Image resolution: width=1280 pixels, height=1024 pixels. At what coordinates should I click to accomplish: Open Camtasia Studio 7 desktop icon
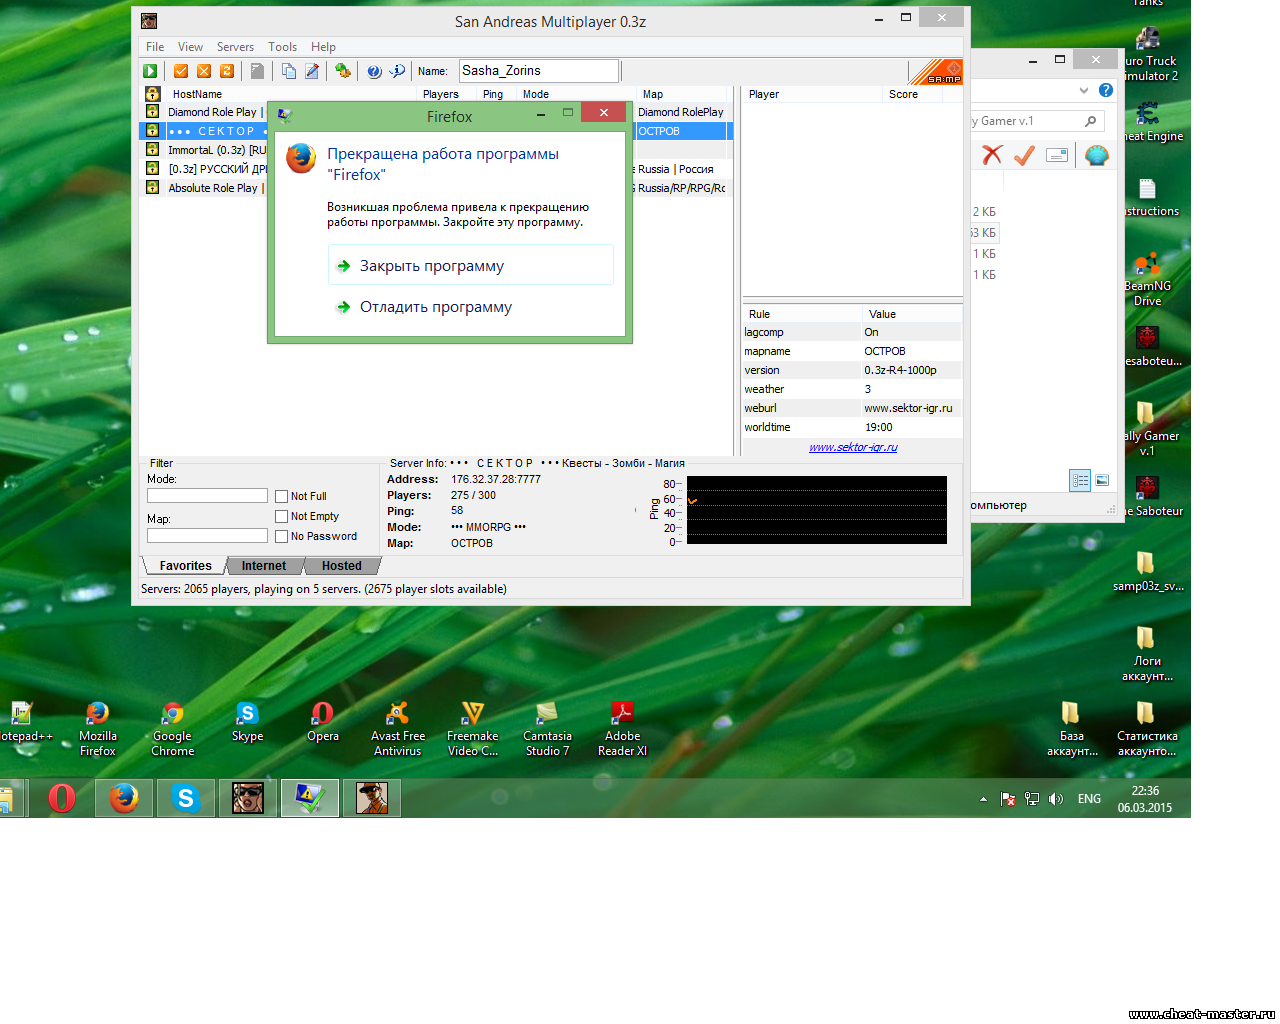[547, 728]
